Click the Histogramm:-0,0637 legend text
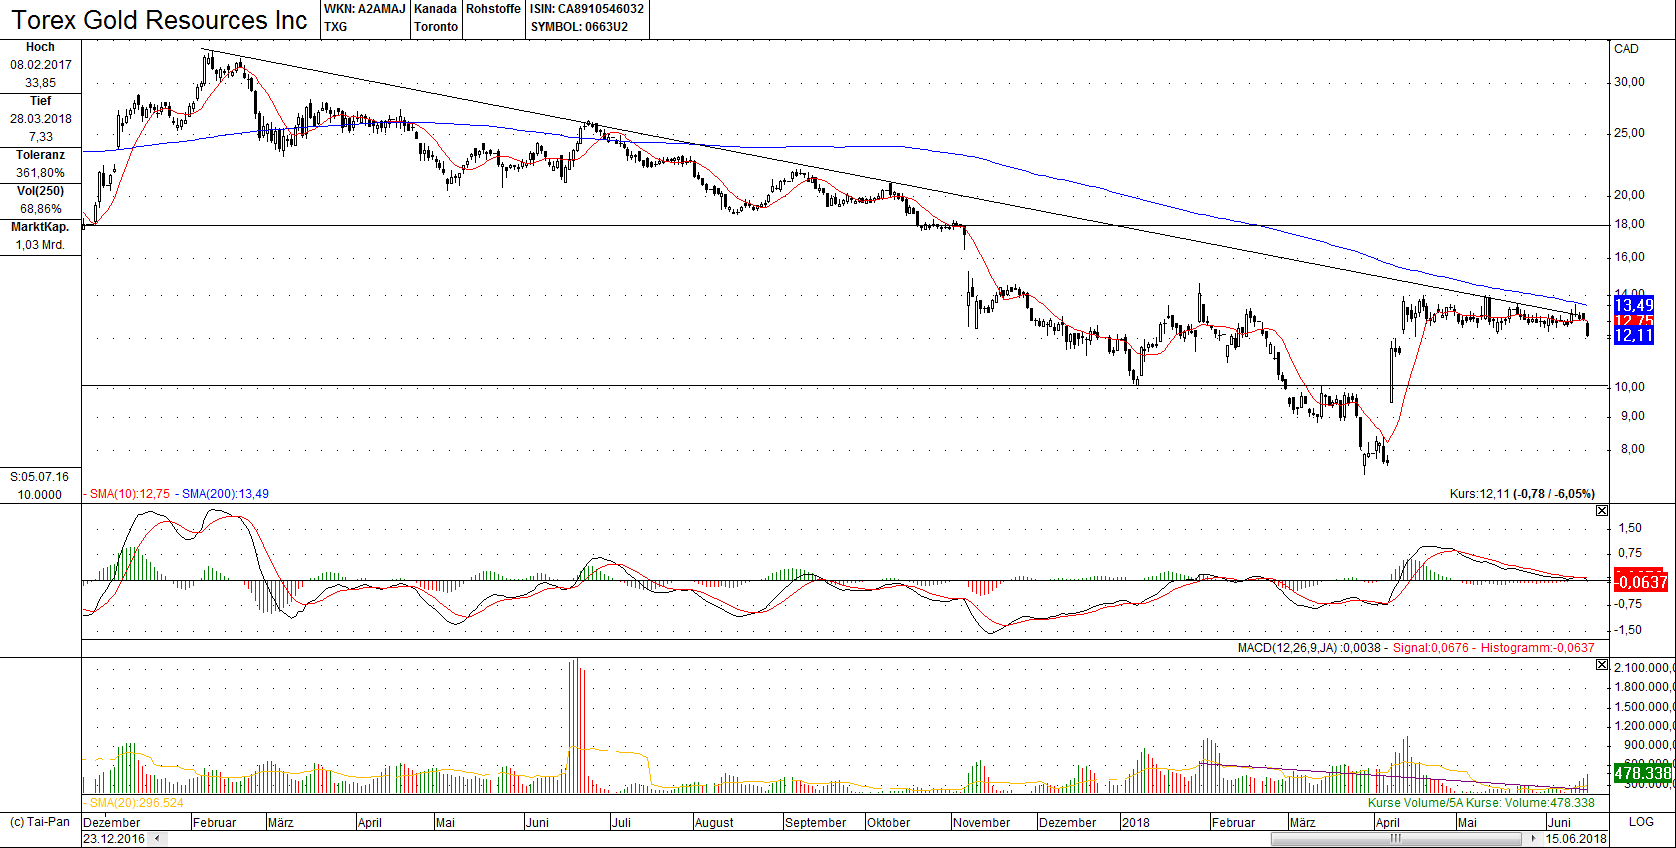The width and height of the screenshot is (1676, 848). click(x=1538, y=648)
